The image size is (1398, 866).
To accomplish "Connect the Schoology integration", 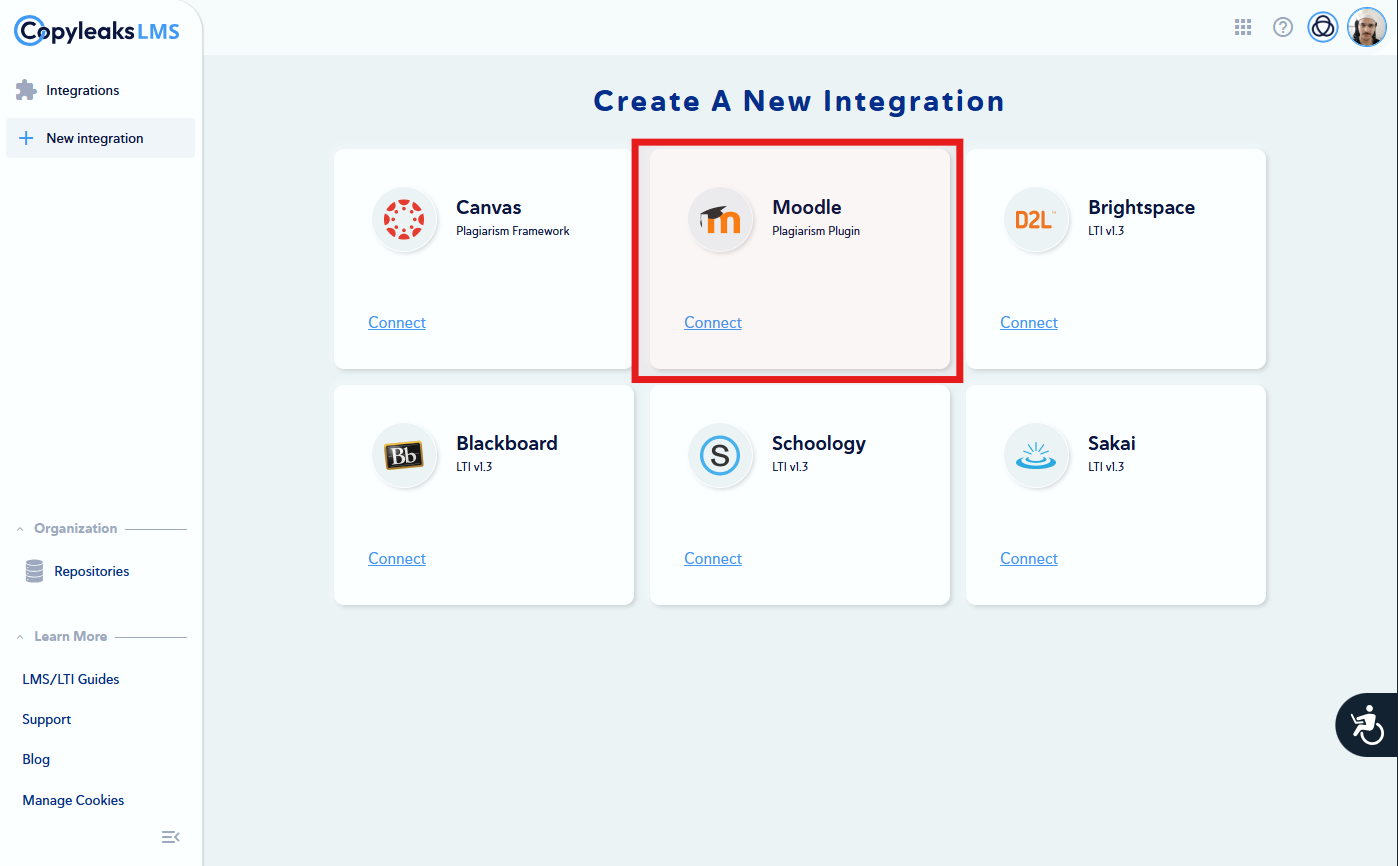I will [713, 558].
